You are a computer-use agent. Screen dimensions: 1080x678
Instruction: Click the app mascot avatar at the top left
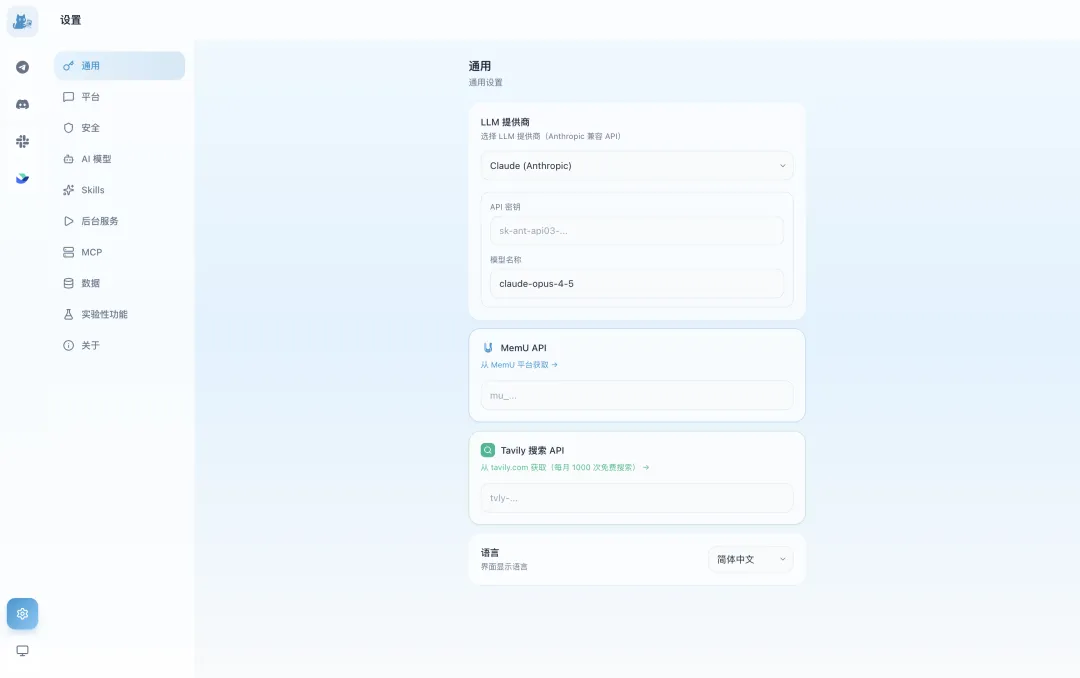tap(22, 20)
